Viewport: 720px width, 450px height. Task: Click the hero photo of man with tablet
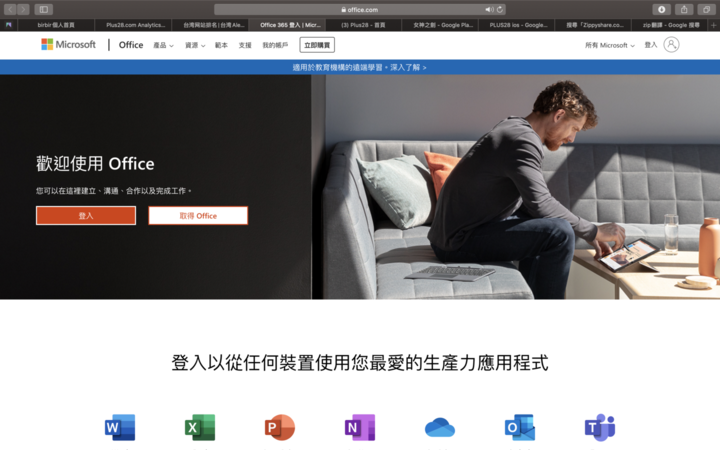(516, 187)
